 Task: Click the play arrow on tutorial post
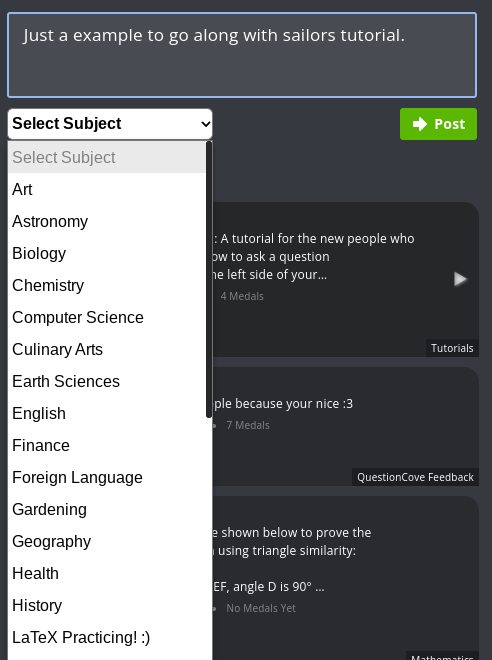tap(460, 279)
